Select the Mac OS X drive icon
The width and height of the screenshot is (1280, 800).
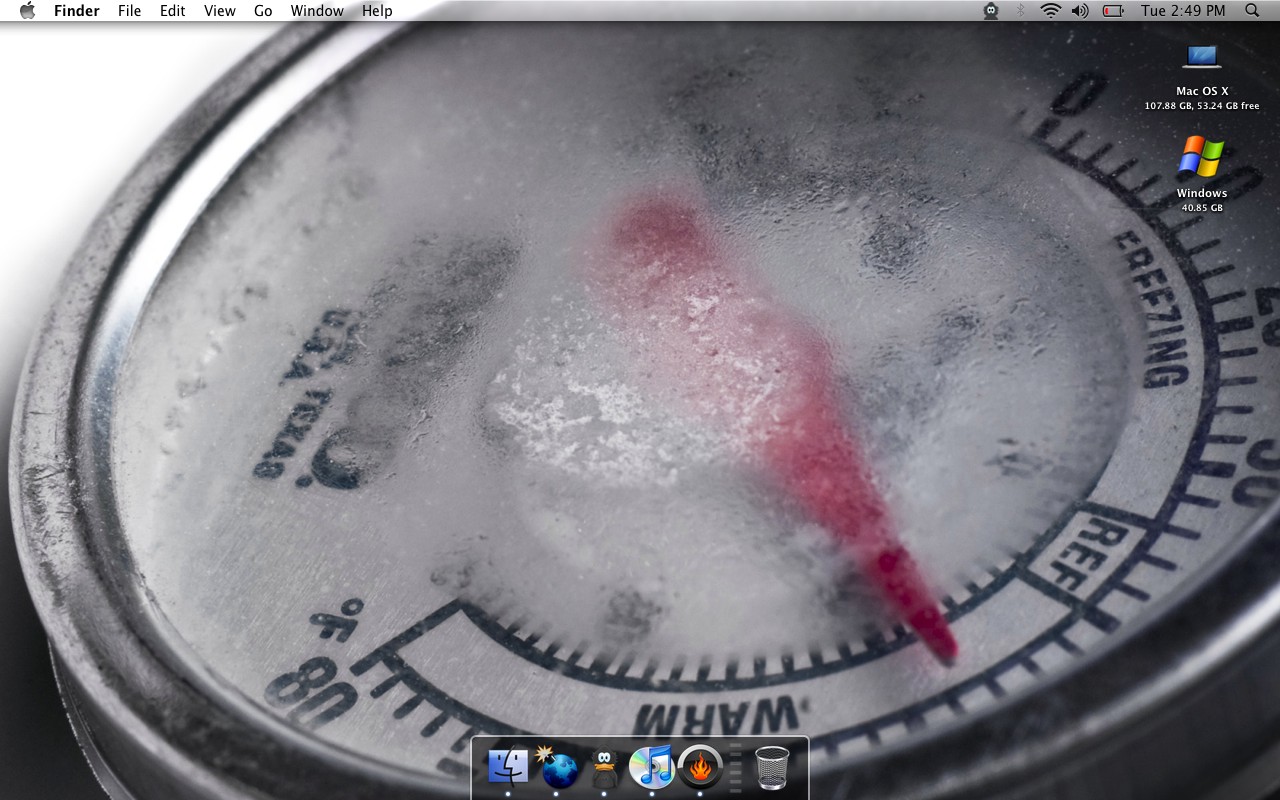[1201, 57]
